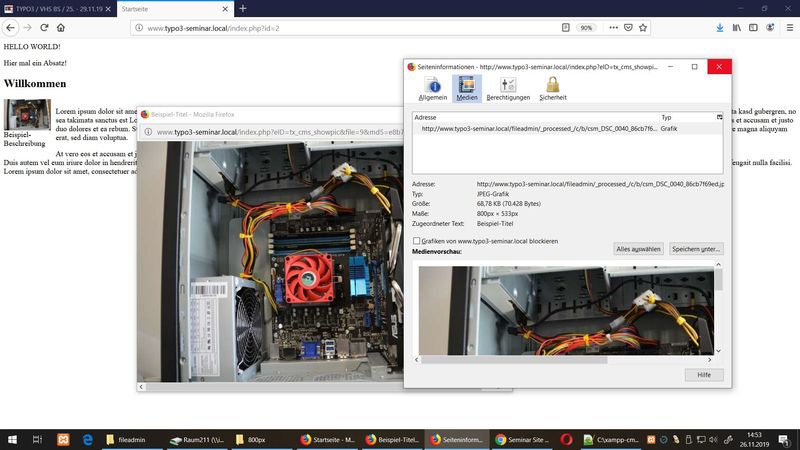Viewport: 800px width, 450px height.
Task: Select the csm_DSC_0040 image row in list
Action: pos(540,128)
